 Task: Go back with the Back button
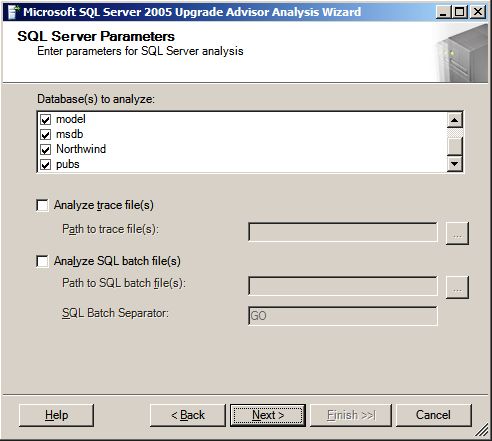(x=188, y=415)
